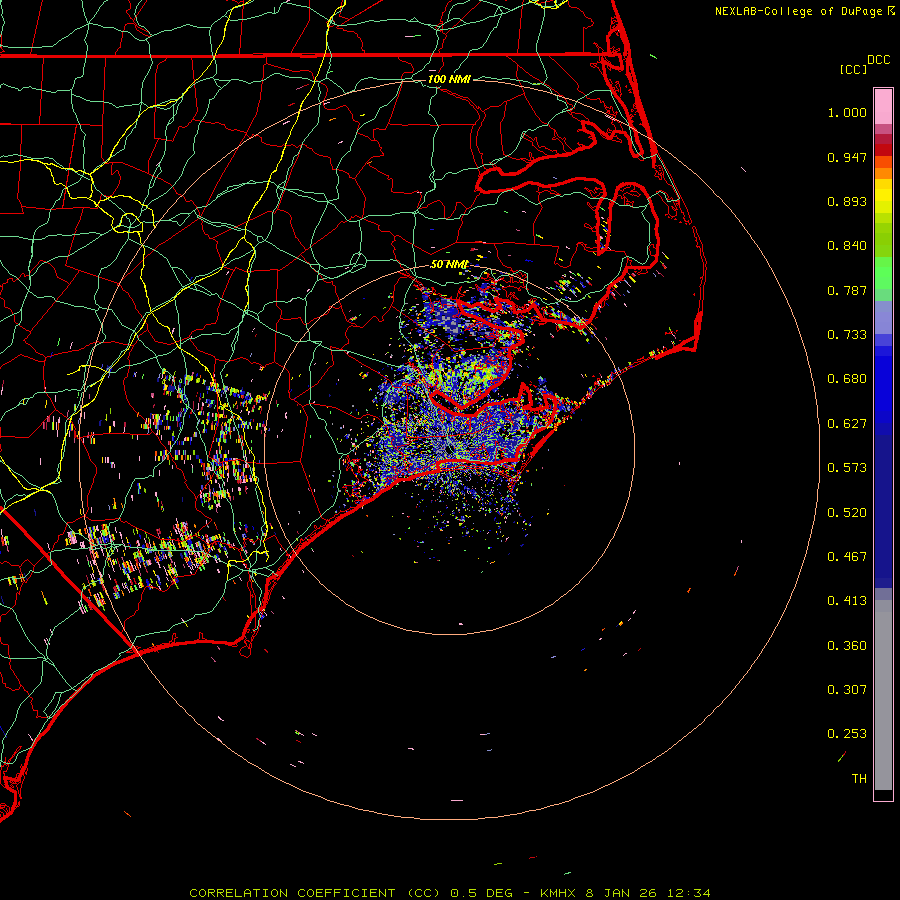900x900 pixels.
Task: Click the [CC] units label
Action: 853,69
